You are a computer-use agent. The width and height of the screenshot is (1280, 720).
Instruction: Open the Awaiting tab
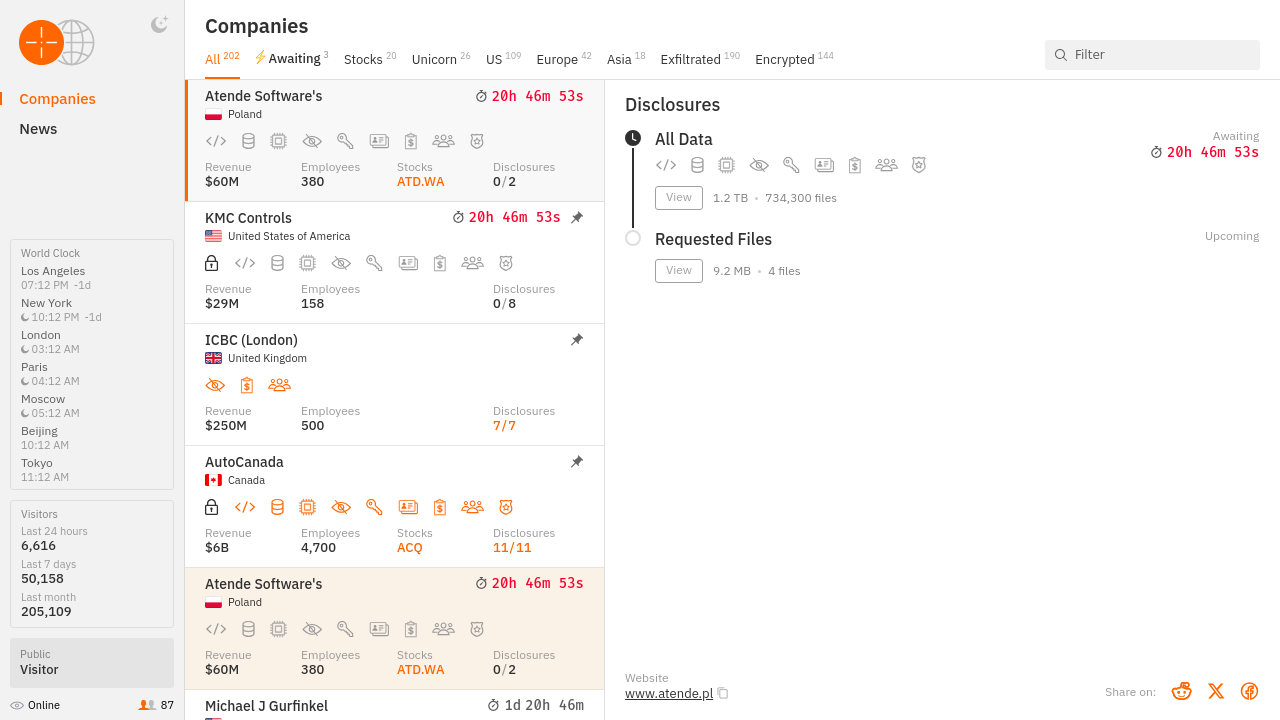tap(291, 59)
